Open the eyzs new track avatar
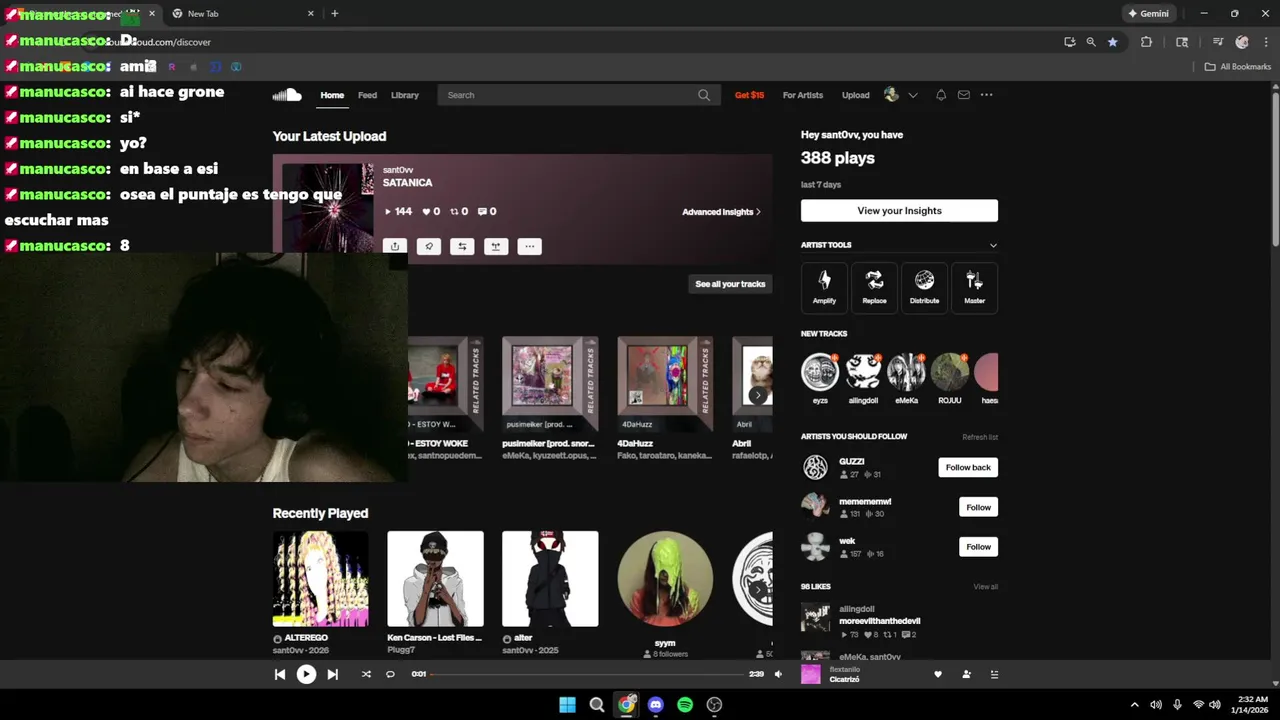The width and height of the screenshot is (1280, 720). (820, 371)
